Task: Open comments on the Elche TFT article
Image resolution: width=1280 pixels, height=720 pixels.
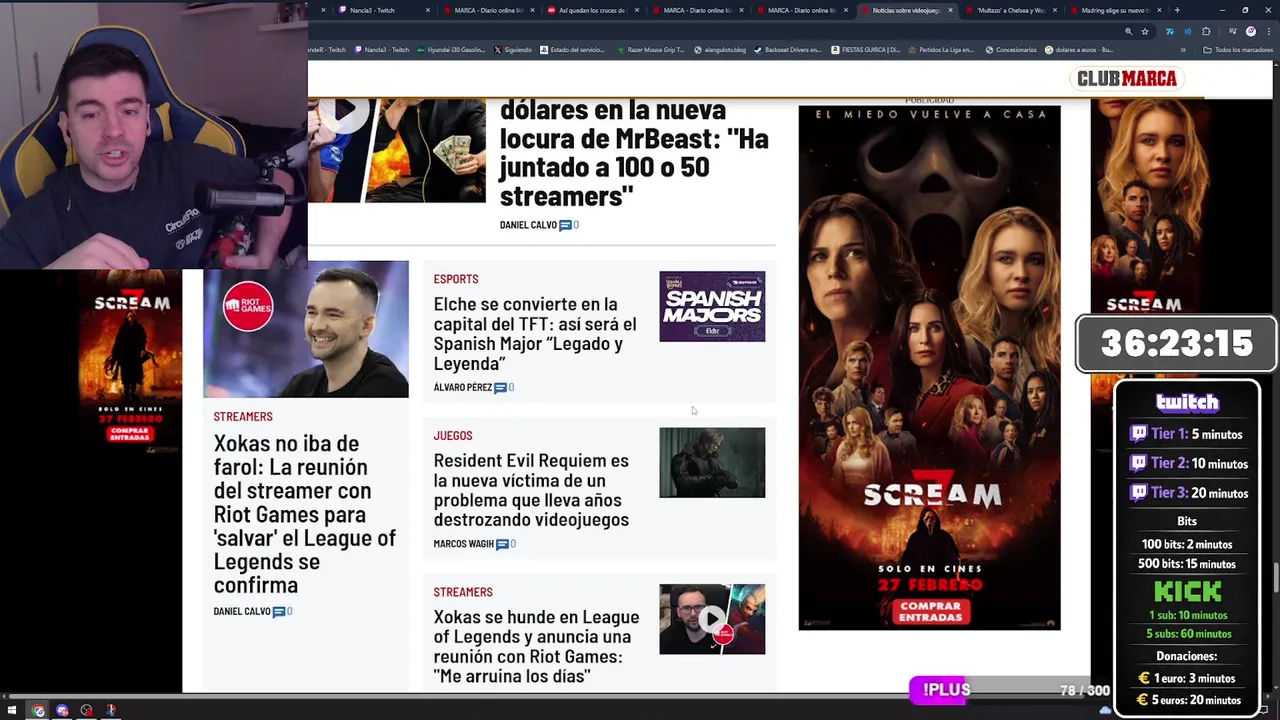Action: (x=504, y=388)
